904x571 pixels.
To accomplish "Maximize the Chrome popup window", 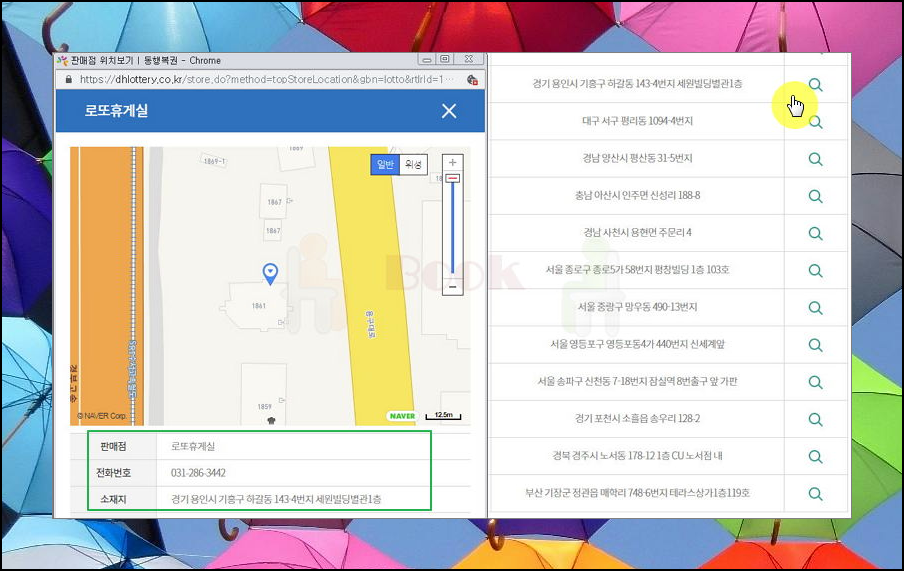I will [445, 59].
